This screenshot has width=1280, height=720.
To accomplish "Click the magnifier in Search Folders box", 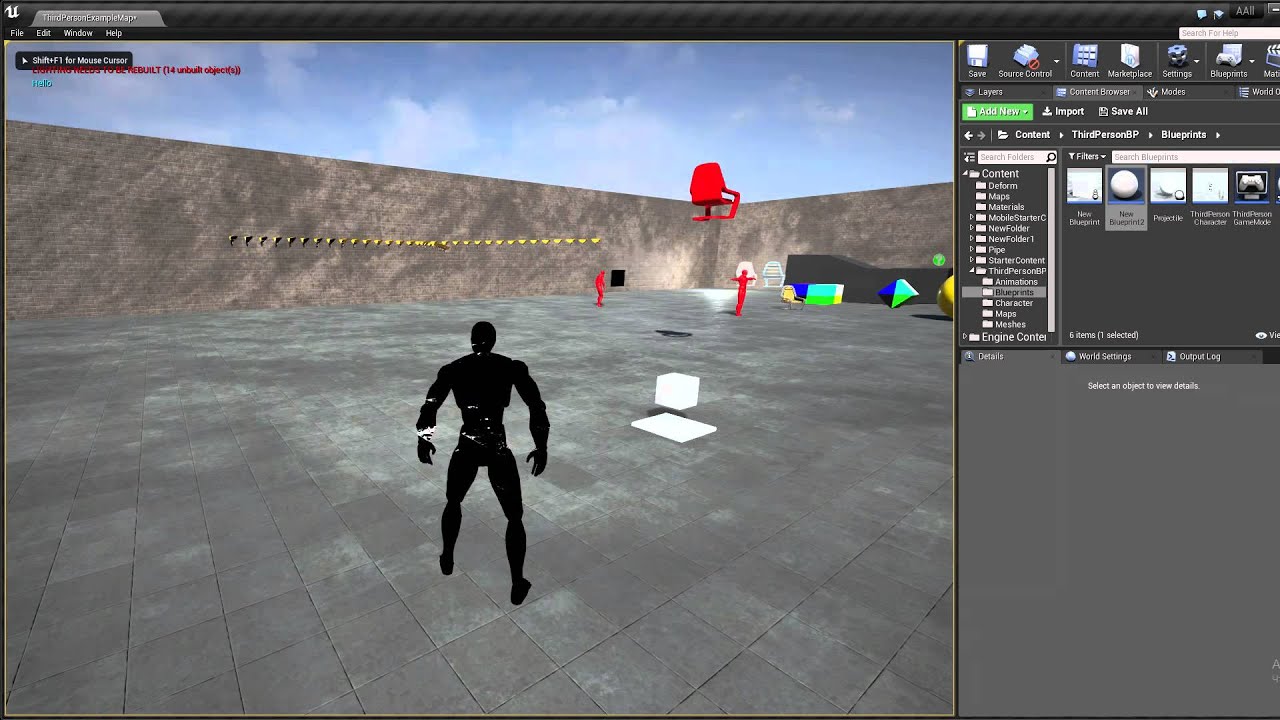I will [x=1050, y=157].
